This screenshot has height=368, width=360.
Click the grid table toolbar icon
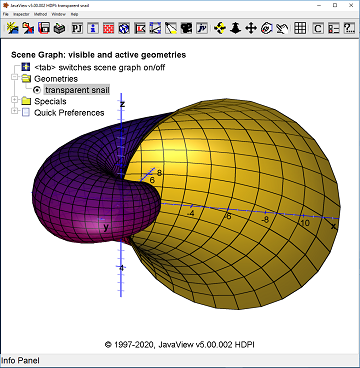[300, 28]
